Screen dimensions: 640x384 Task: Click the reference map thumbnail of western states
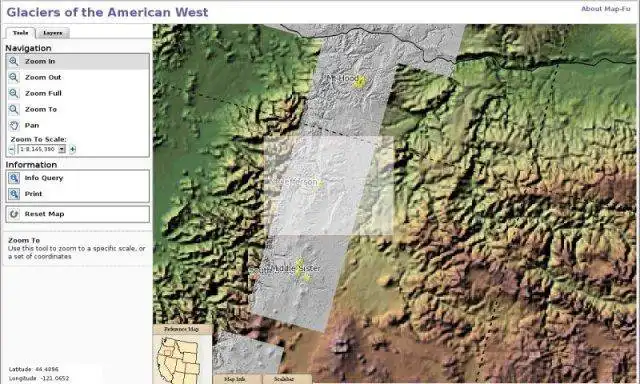point(180,359)
